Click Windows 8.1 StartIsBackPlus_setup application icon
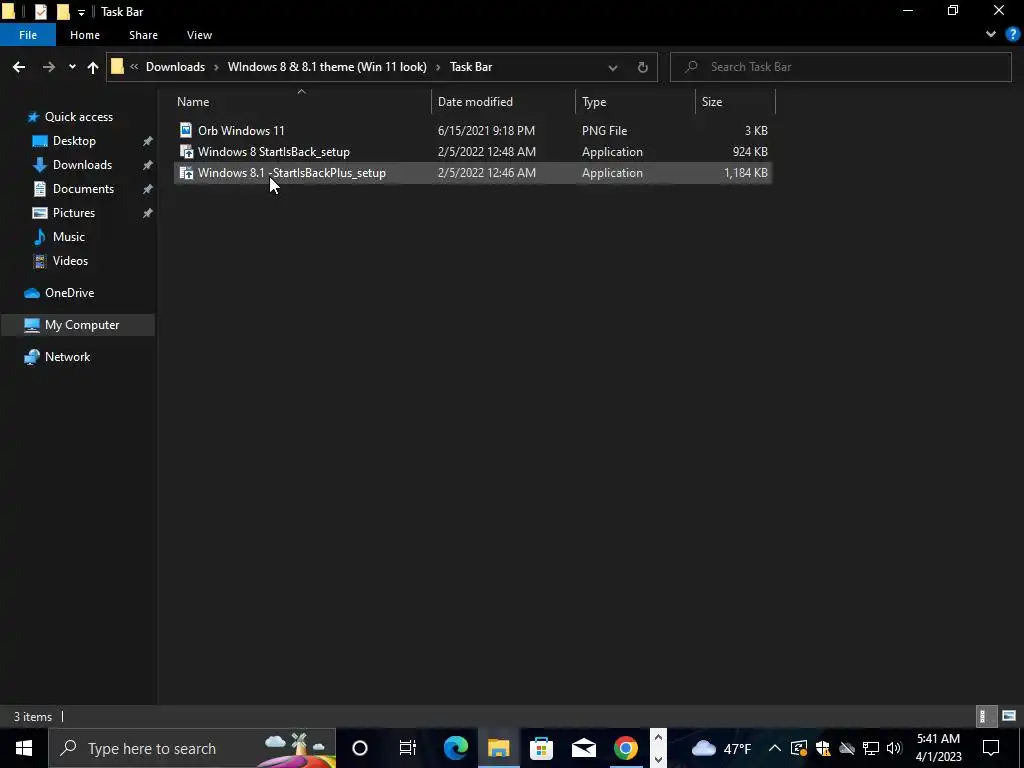This screenshot has width=1024, height=768. [186, 172]
